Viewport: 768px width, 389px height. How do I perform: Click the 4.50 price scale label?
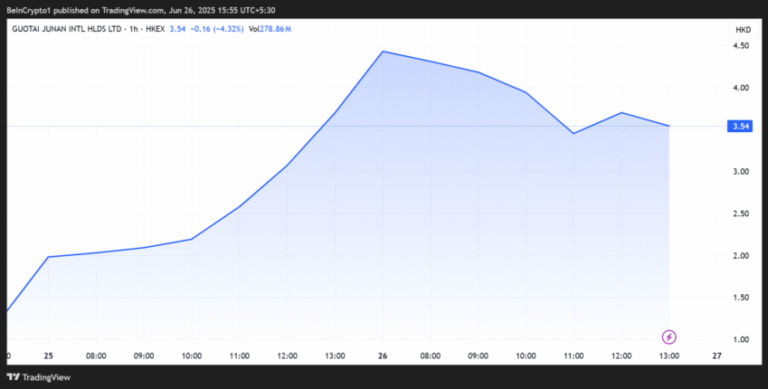tap(741, 46)
